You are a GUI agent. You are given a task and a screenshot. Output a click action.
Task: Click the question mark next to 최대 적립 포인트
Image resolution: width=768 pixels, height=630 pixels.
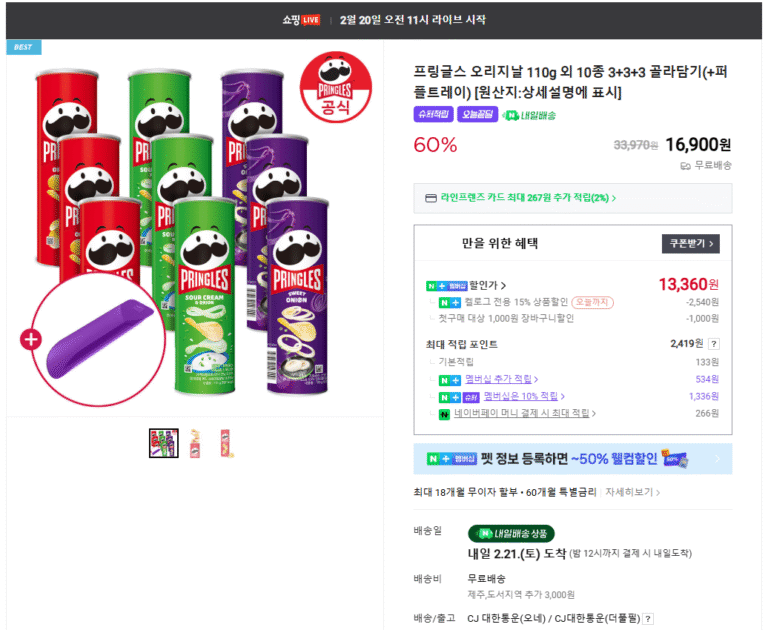point(714,344)
